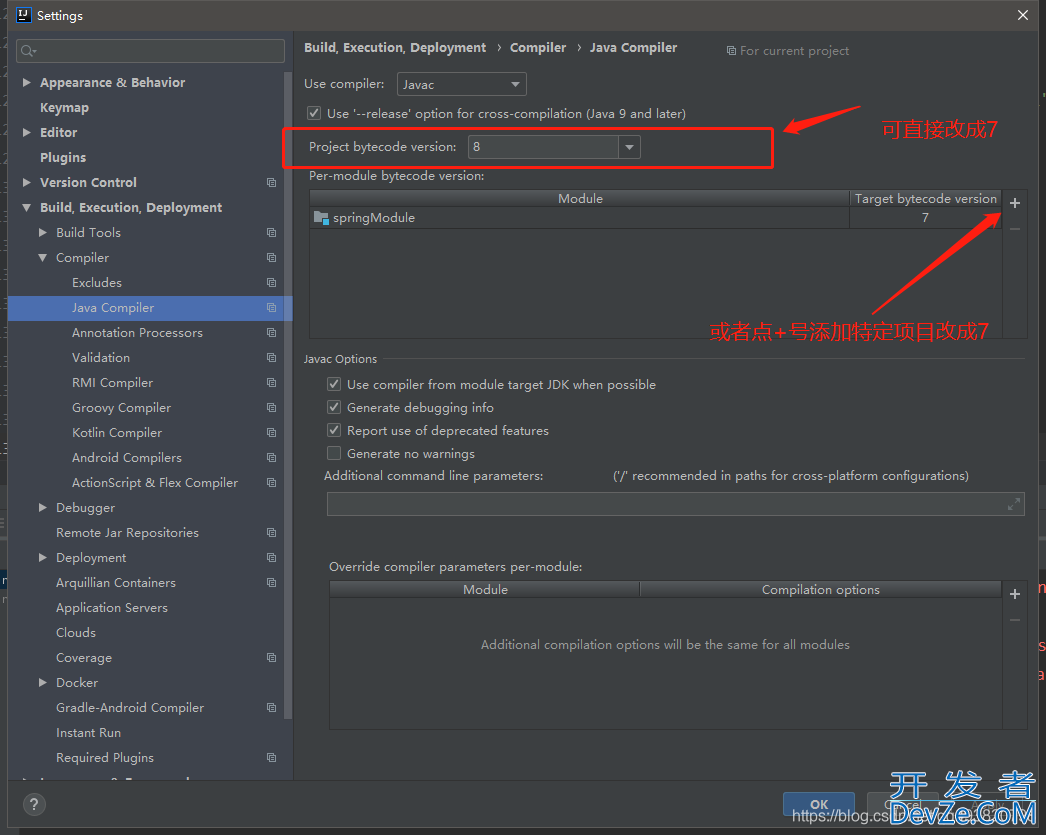Viewport: 1046px width, 835px height.
Task: Click Compilation options column header
Action: pyautogui.click(x=821, y=590)
